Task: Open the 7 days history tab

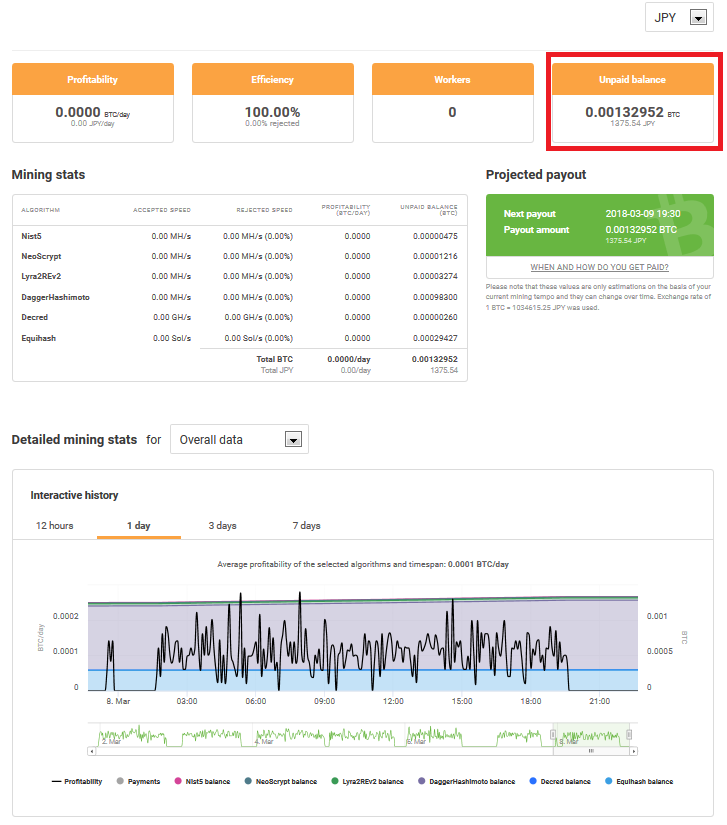Action: tap(307, 526)
